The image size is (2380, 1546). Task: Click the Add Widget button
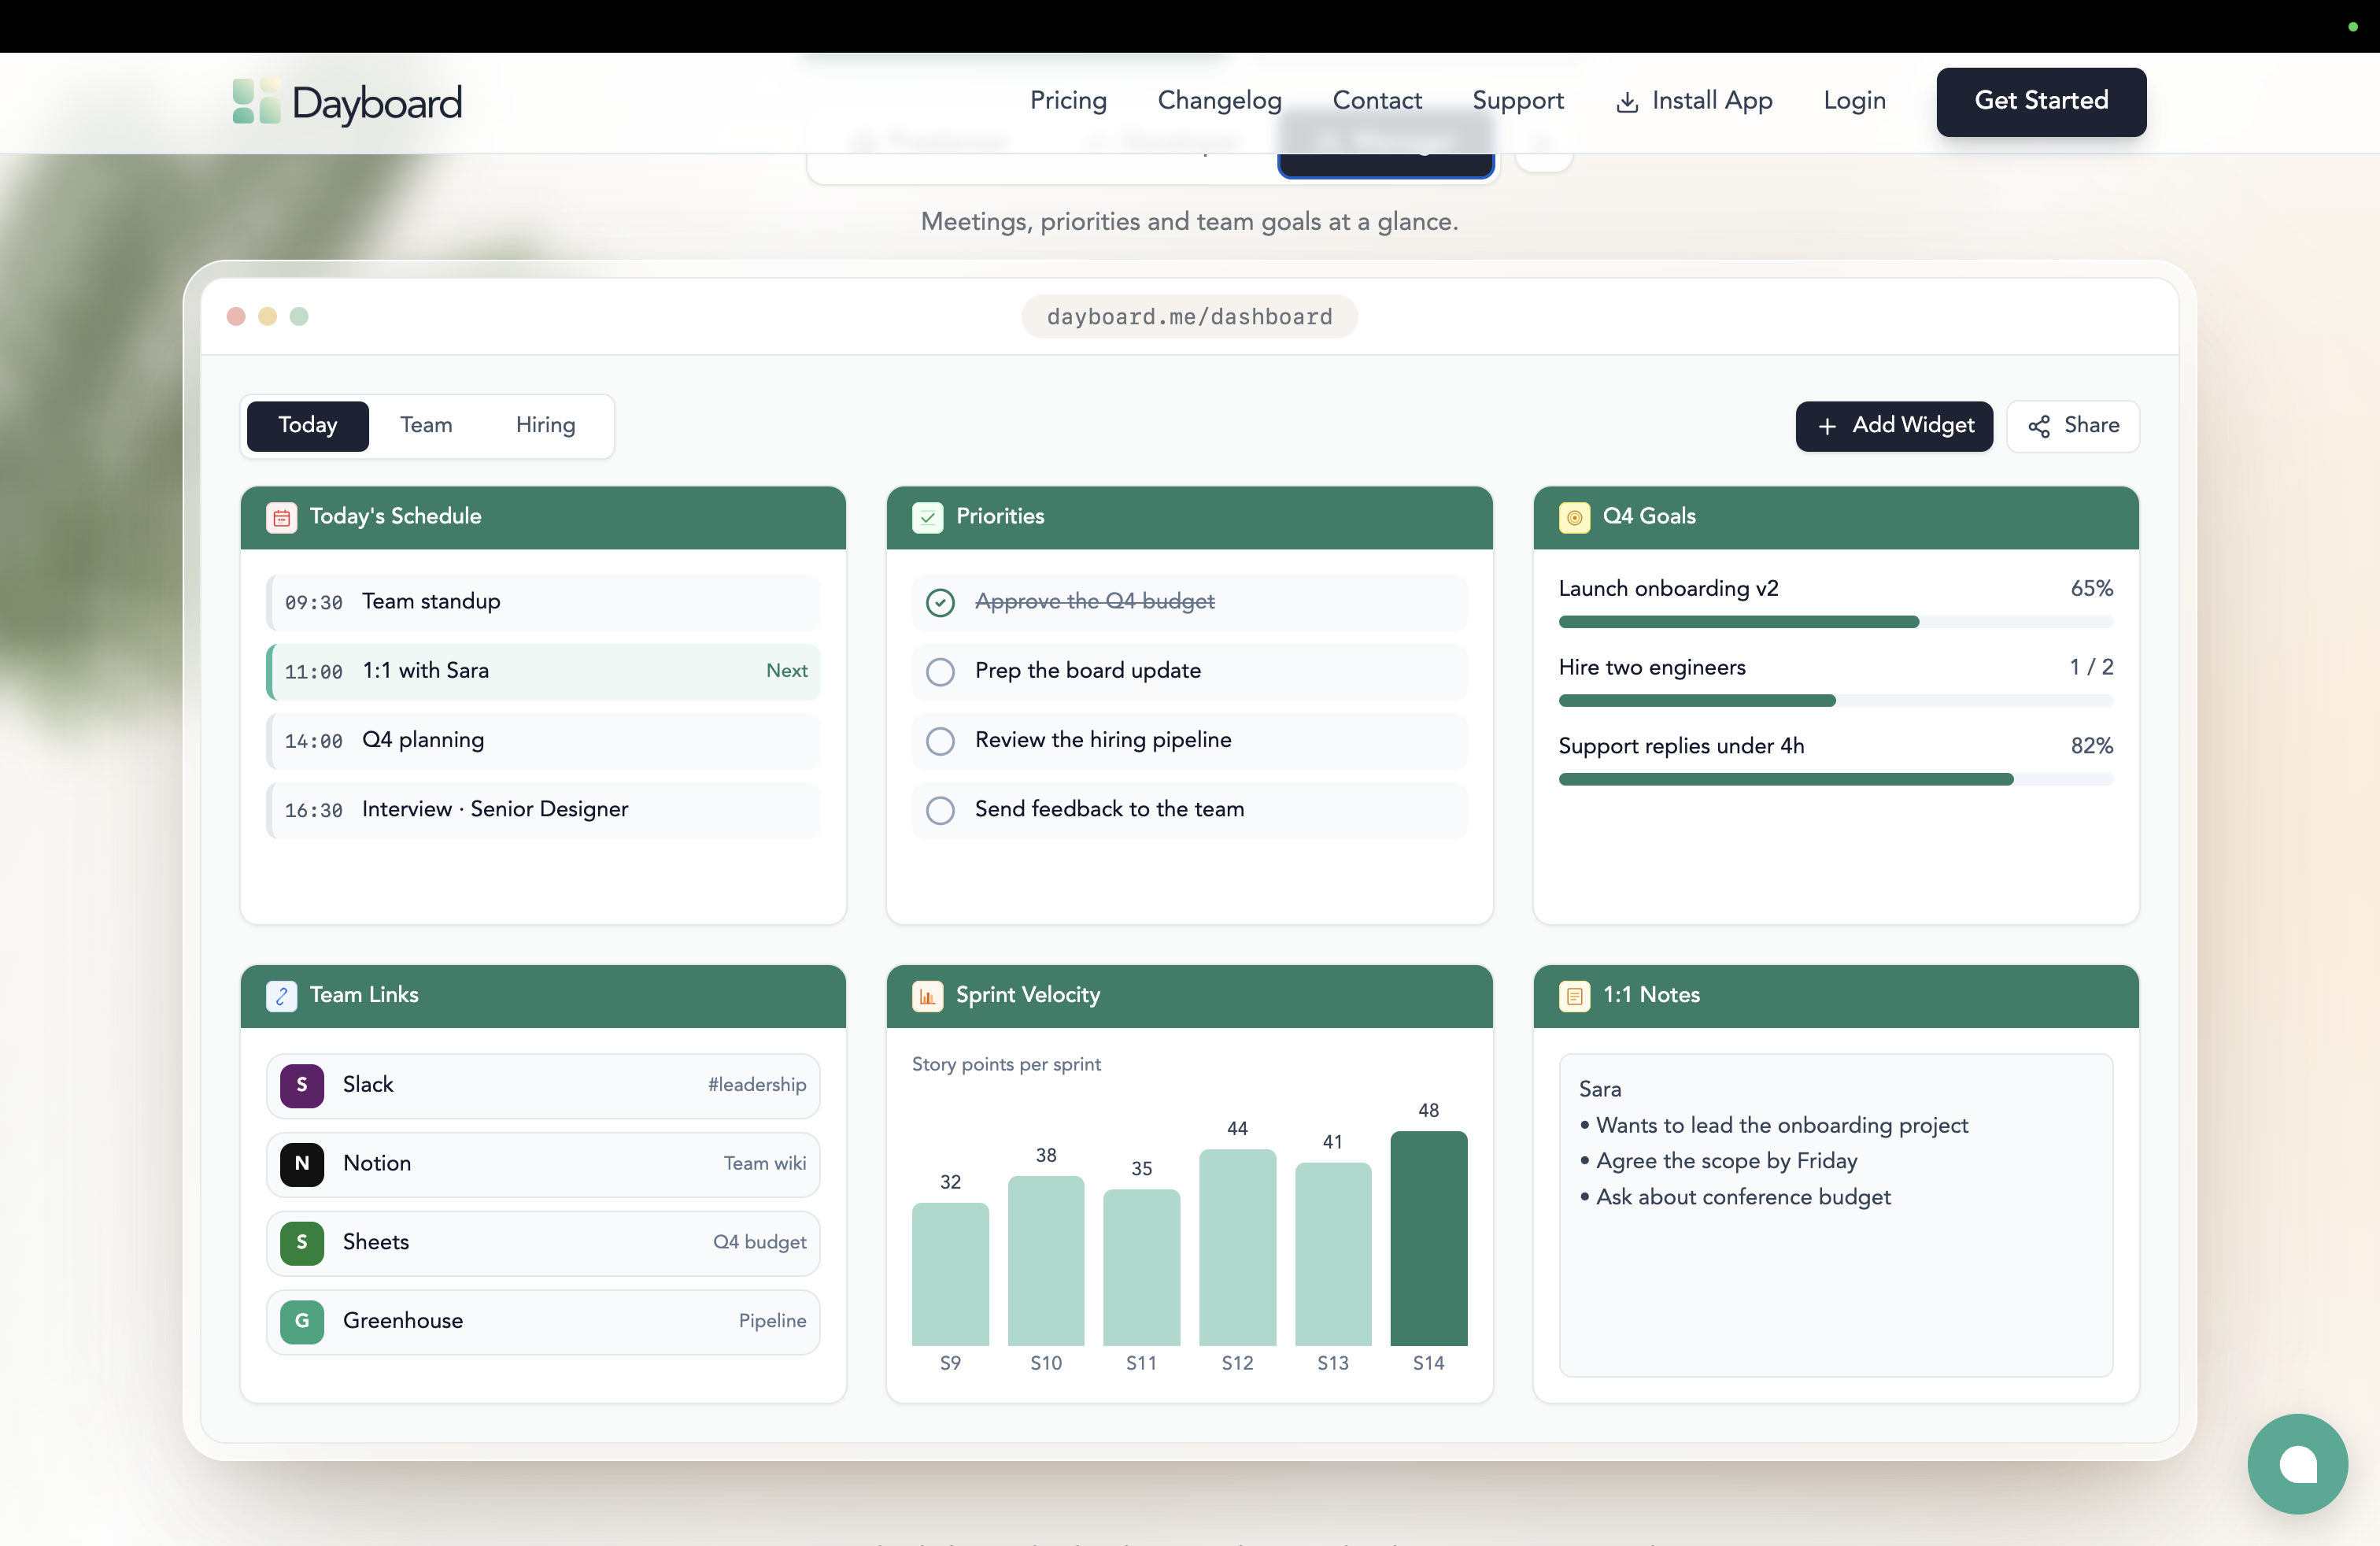click(1893, 426)
